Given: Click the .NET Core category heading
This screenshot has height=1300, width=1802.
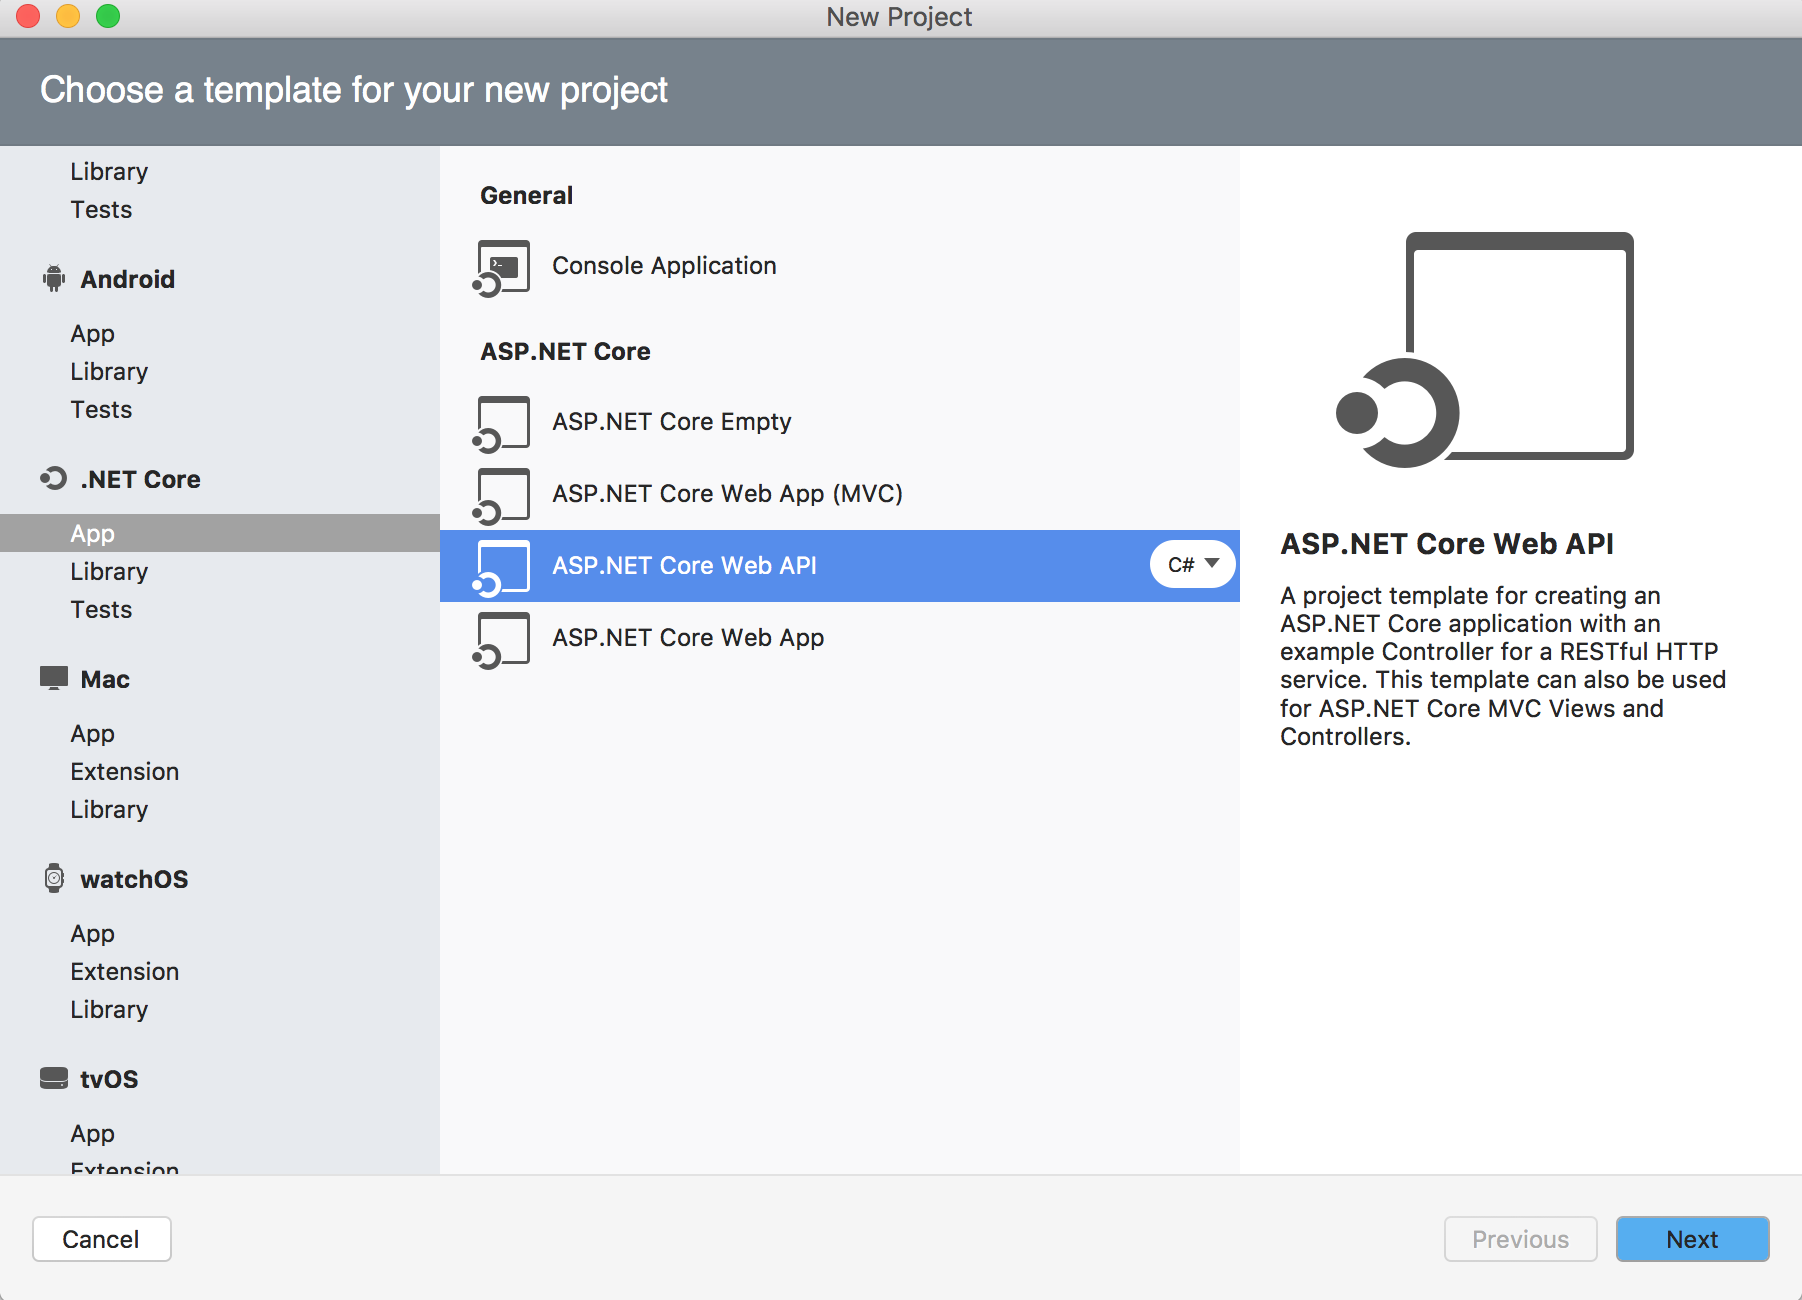Looking at the screenshot, I should (141, 479).
